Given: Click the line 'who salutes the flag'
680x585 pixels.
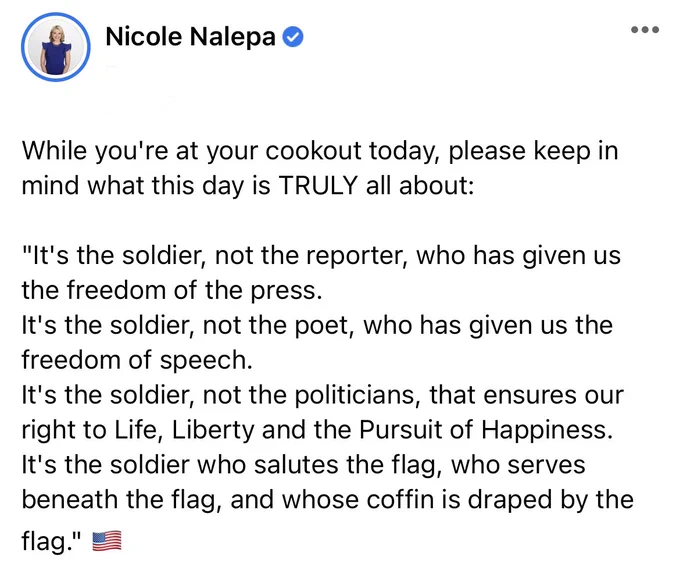Looking at the screenshot, I should point(304,465).
